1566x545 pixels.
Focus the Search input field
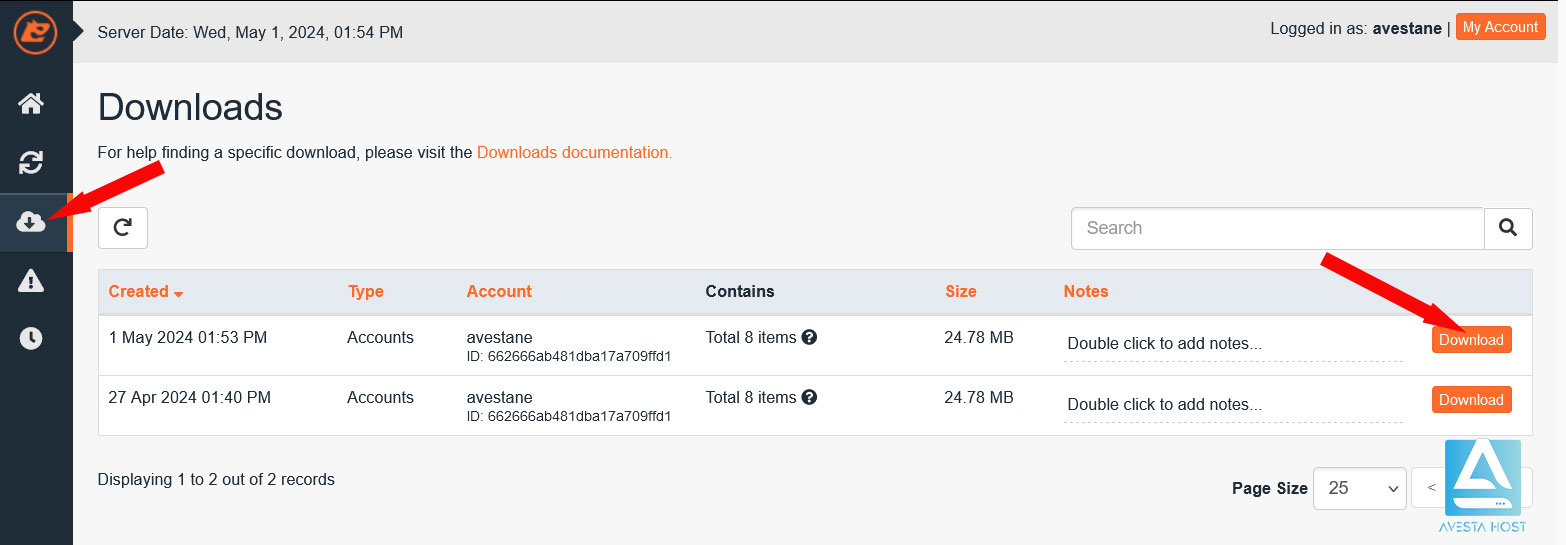[x=1277, y=228]
